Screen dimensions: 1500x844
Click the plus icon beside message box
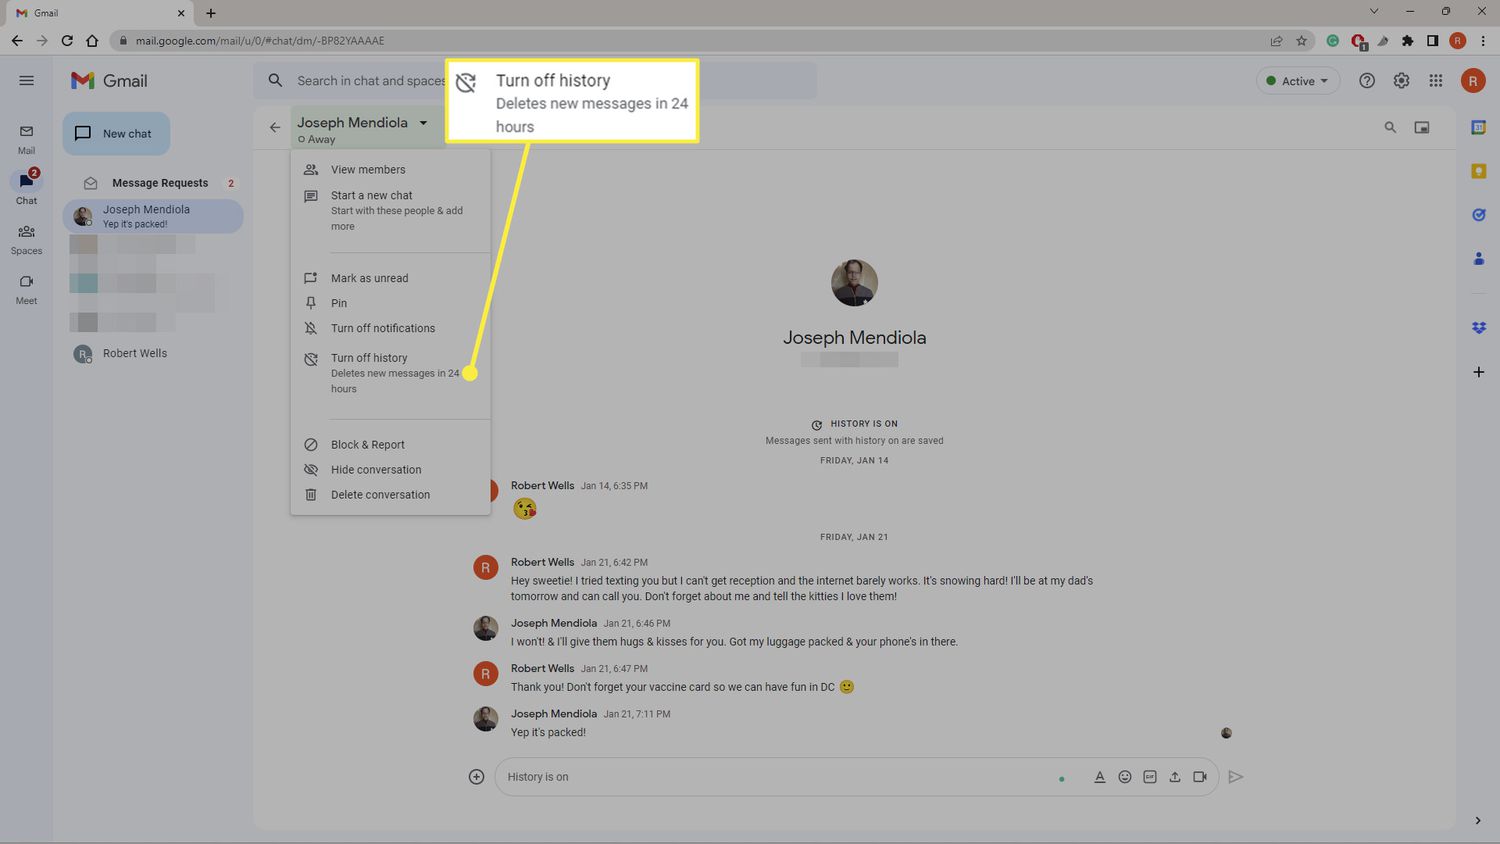tap(476, 777)
